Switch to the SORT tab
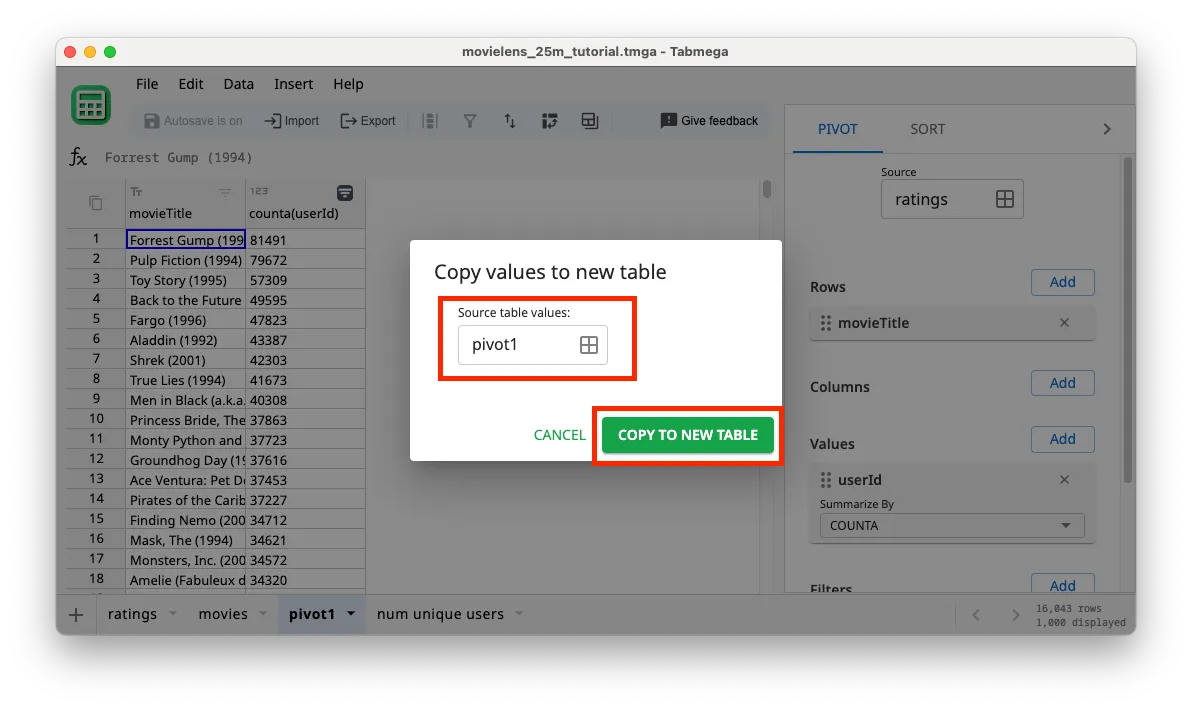 (927, 129)
